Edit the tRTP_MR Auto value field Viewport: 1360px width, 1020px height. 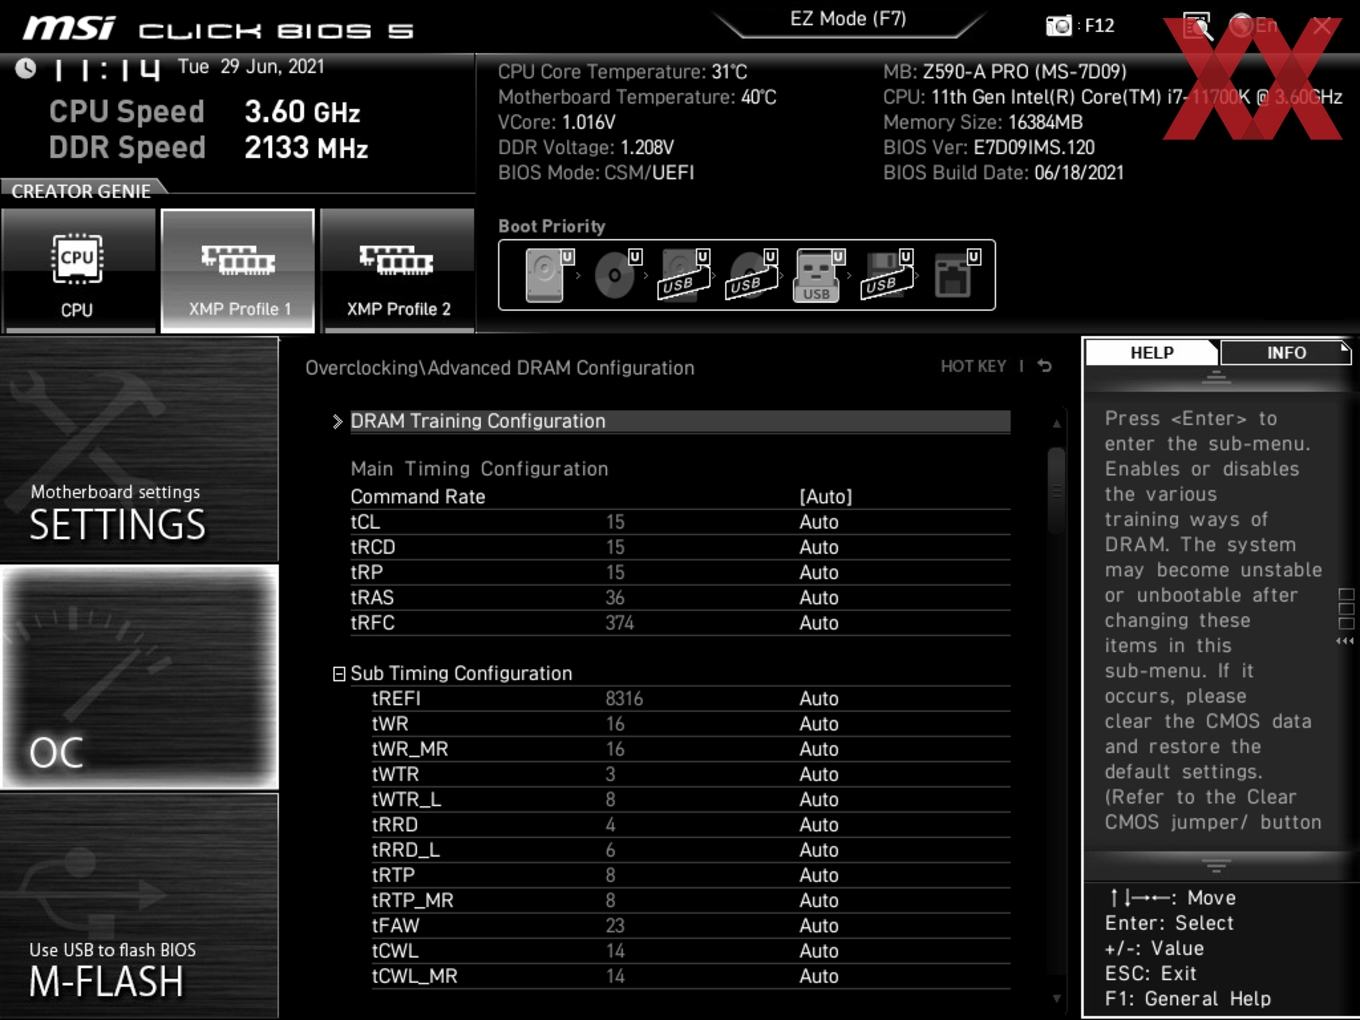click(819, 901)
